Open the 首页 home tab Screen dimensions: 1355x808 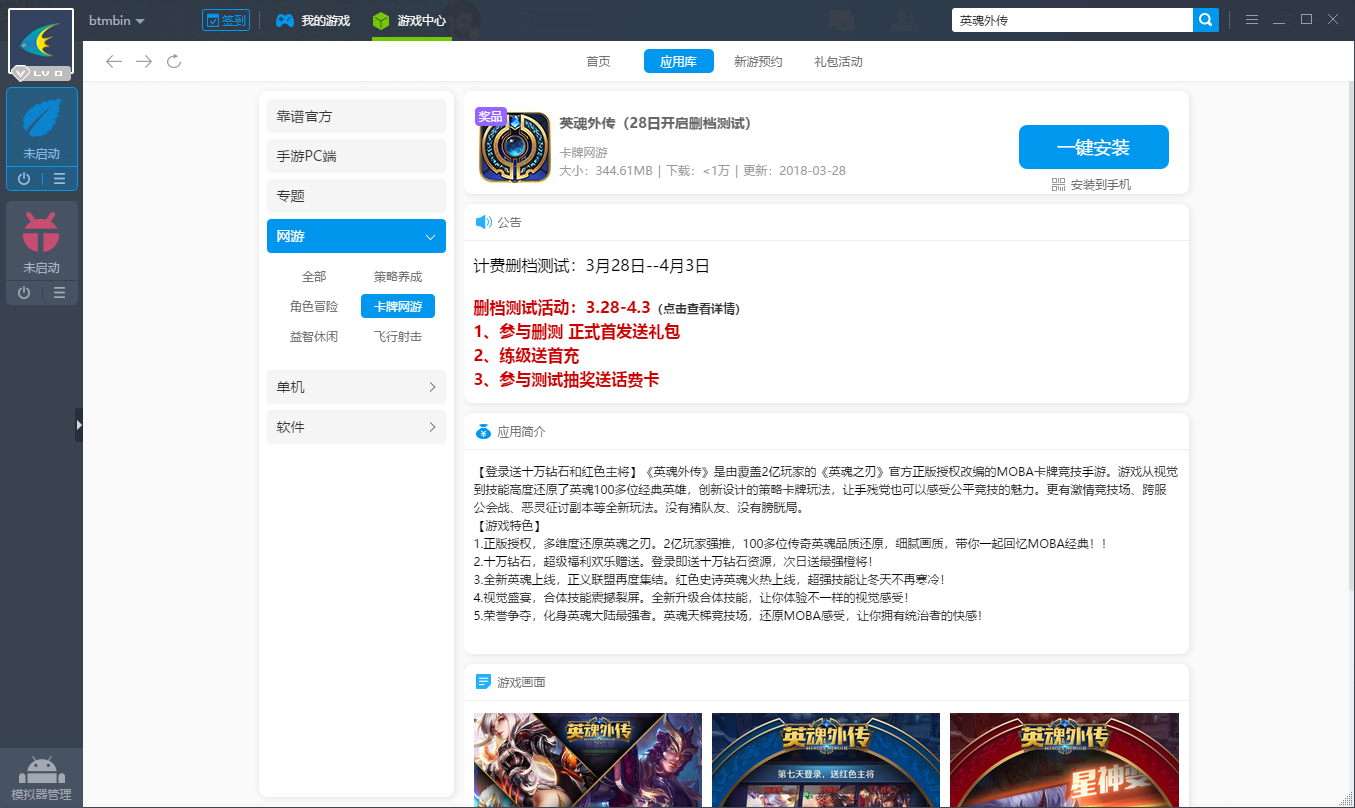pos(598,61)
